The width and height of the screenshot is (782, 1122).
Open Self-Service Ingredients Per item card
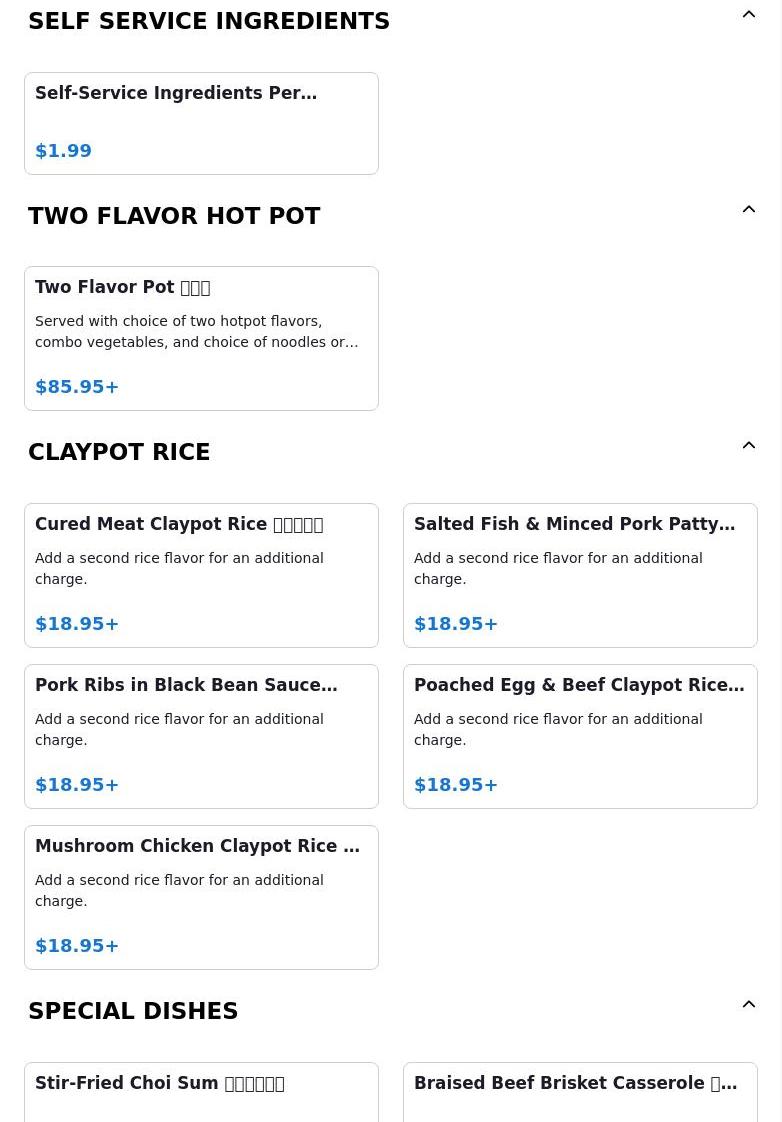(201, 122)
